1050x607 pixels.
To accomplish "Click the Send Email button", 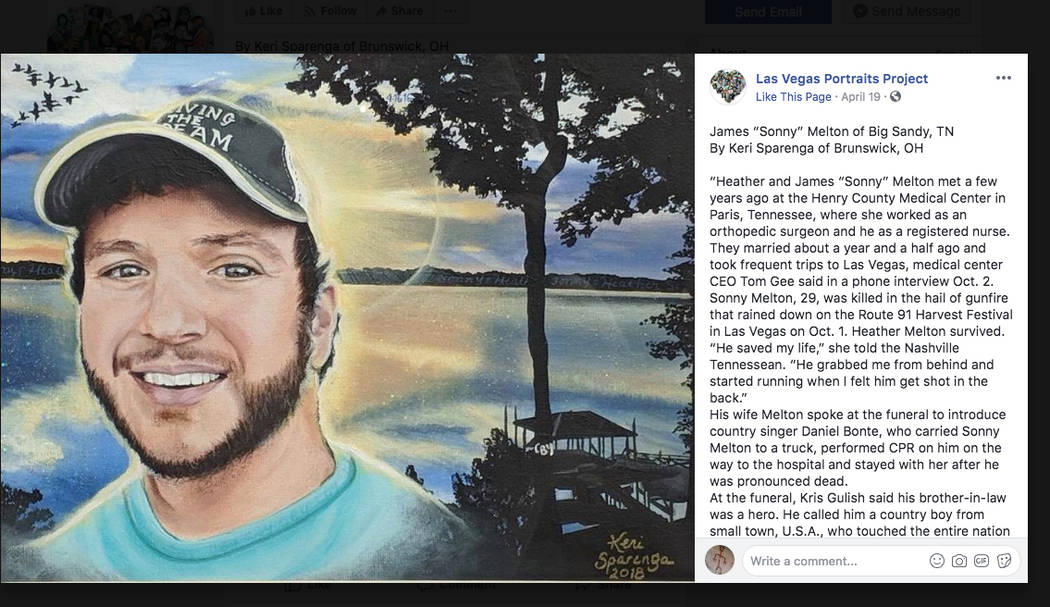I will point(767,12).
